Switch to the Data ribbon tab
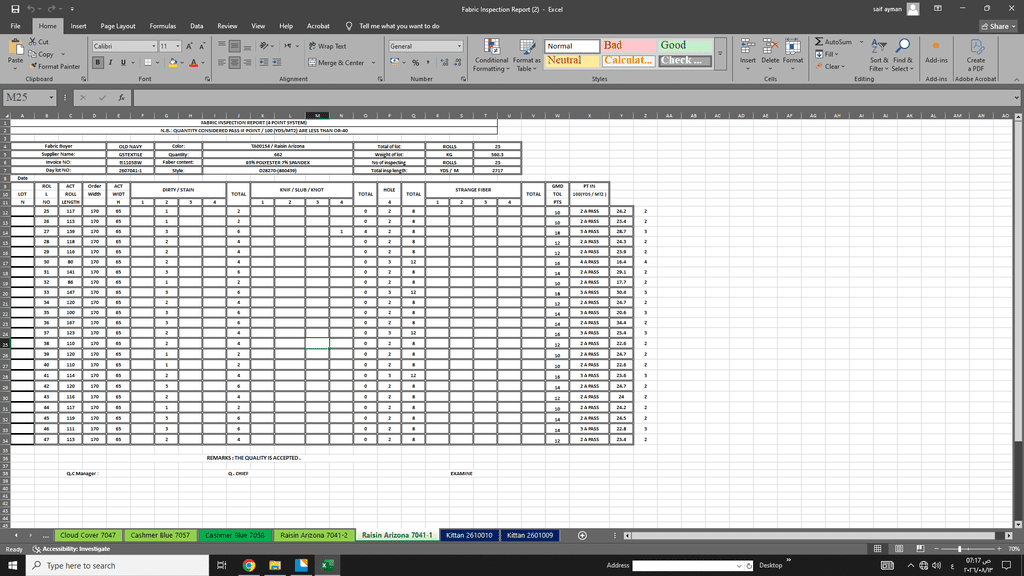1024x576 pixels. (197, 26)
